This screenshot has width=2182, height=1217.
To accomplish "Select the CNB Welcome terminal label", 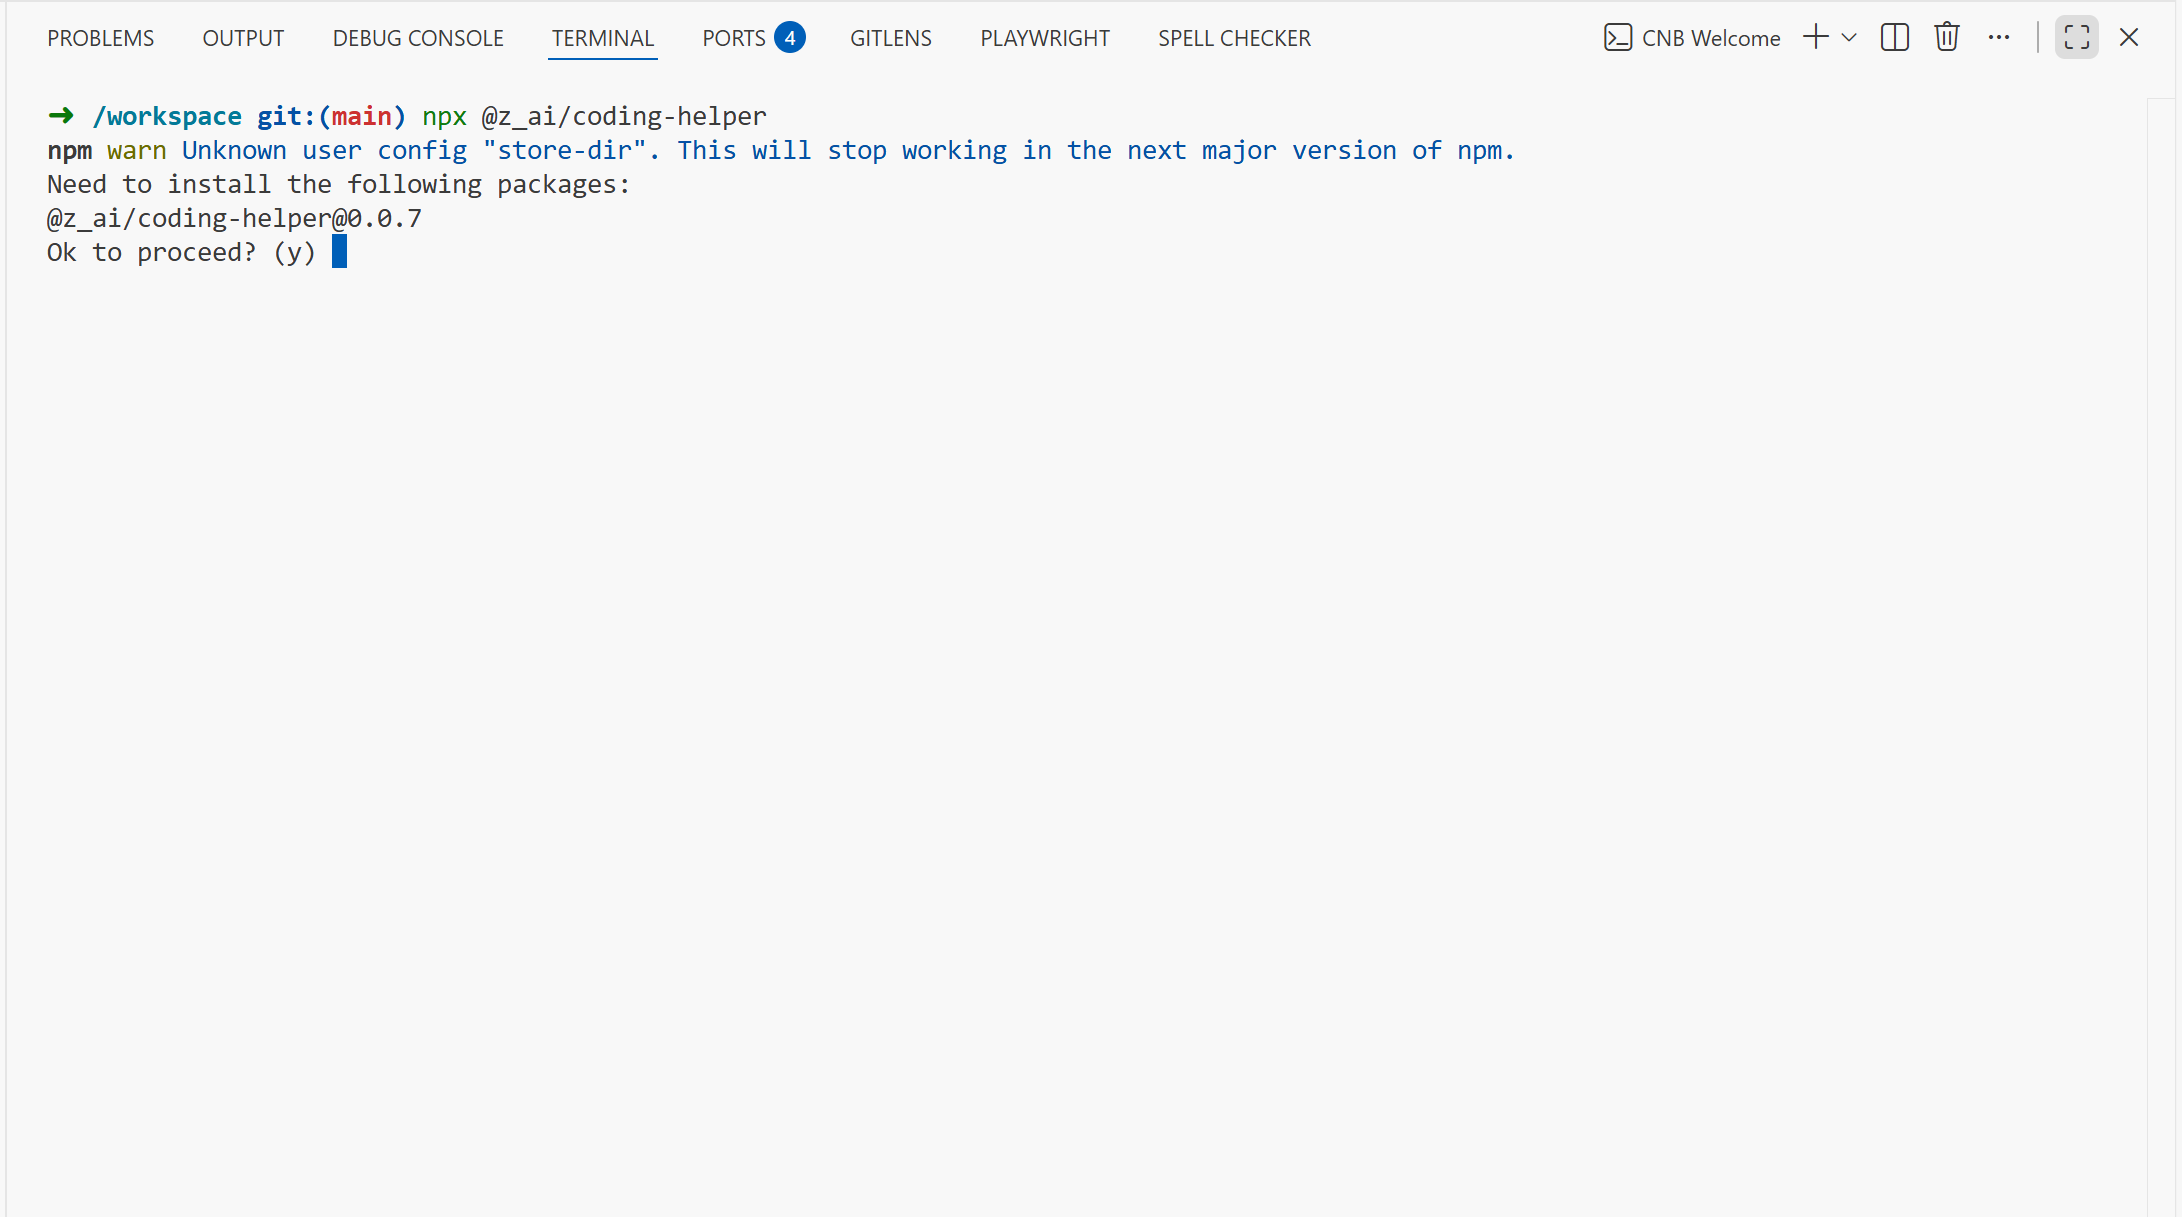I will [1710, 38].
